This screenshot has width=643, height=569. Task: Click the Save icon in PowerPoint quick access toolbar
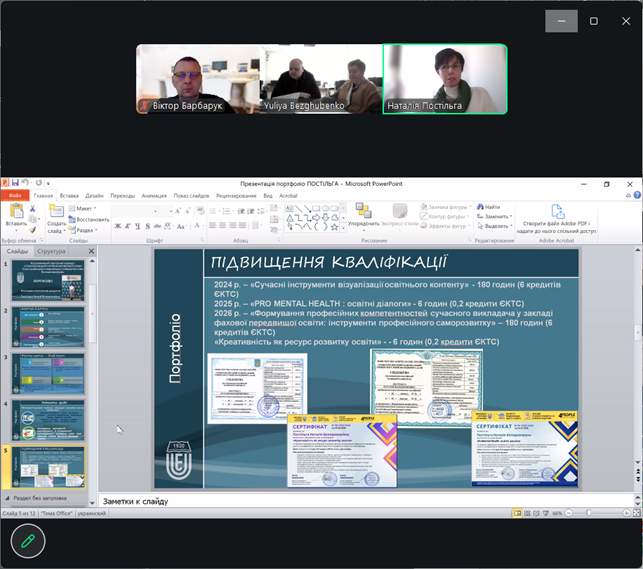point(15,183)
